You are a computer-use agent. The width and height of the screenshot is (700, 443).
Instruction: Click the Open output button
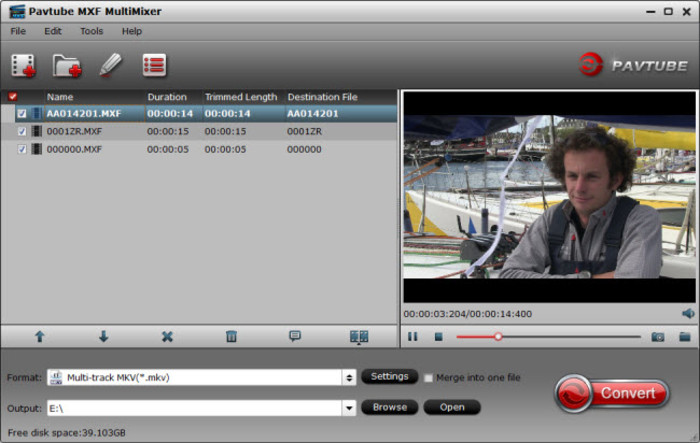452,407
